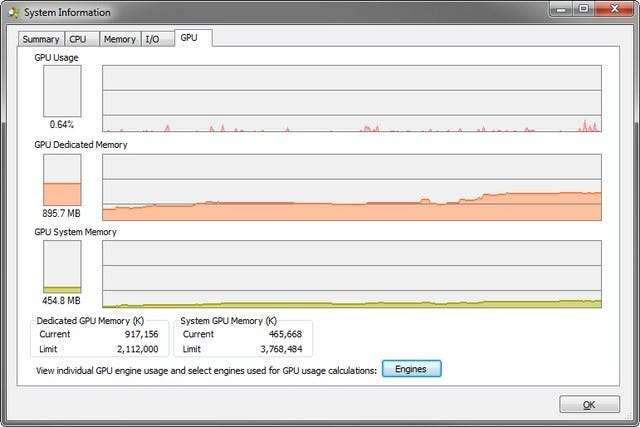Click the 454.8 MB value
The width and height of the screenshot is (640, 427).
click(62, 300)
